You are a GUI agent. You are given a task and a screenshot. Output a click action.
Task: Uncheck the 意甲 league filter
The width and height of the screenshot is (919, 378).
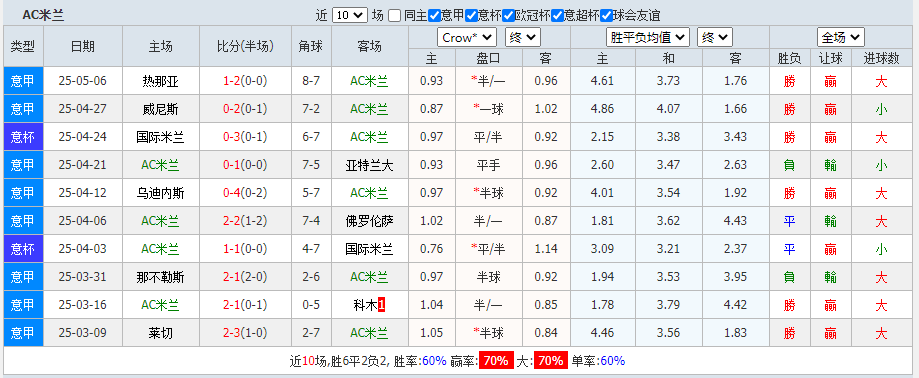click(x=434, y=15)
